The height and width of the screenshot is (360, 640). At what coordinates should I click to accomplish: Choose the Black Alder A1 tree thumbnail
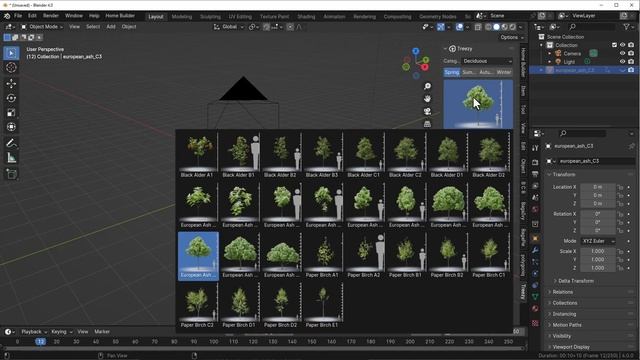coord(198,155)
